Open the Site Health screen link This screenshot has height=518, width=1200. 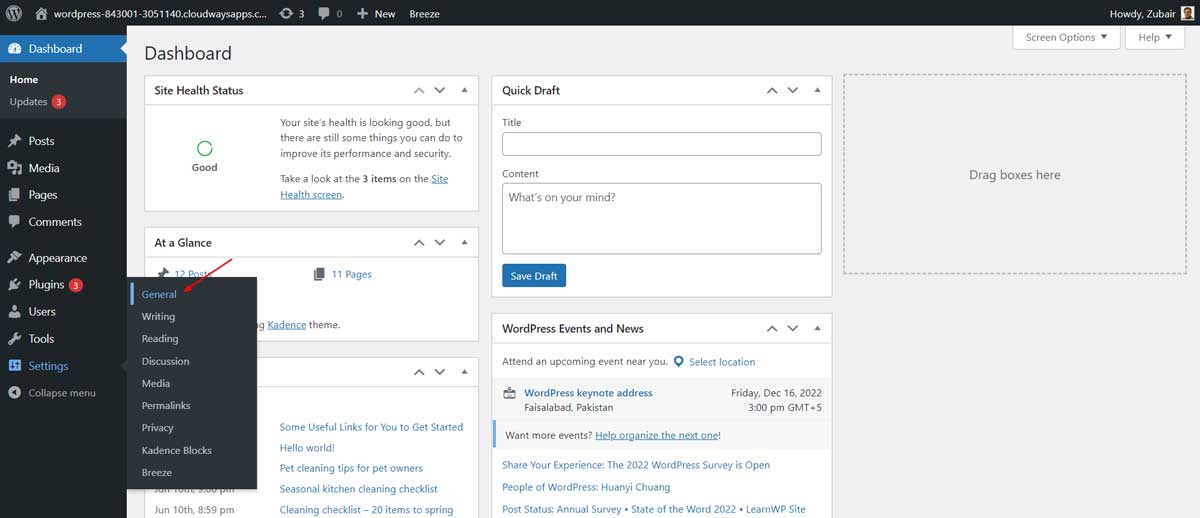(364, 187)
